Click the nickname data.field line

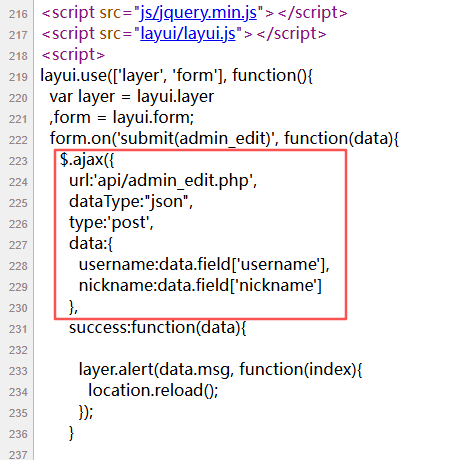click(200, 286)
